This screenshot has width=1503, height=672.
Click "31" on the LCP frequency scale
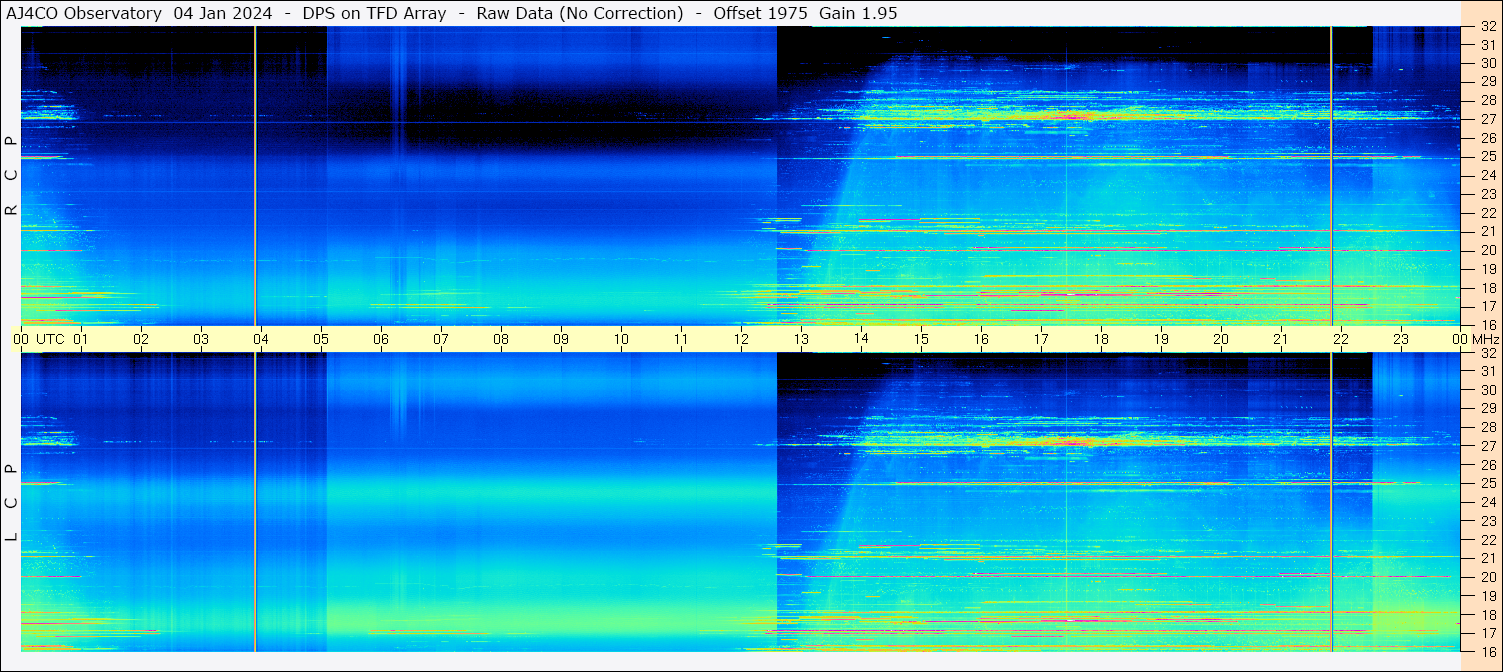(x=1488, y=371)
